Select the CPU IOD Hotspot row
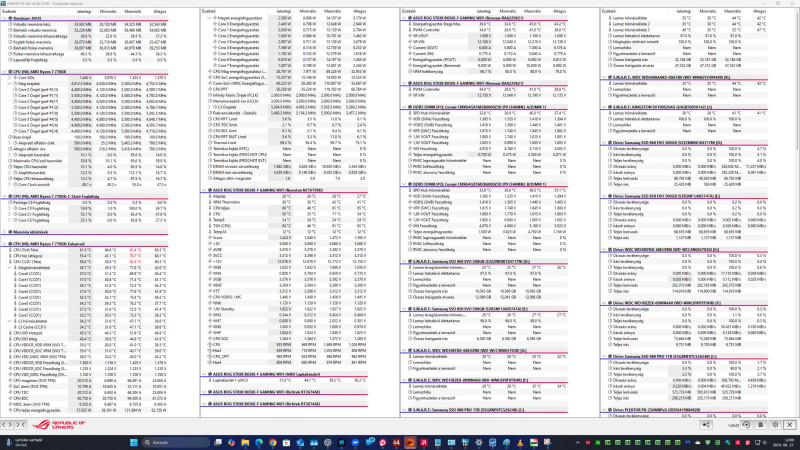 point(84,333)
